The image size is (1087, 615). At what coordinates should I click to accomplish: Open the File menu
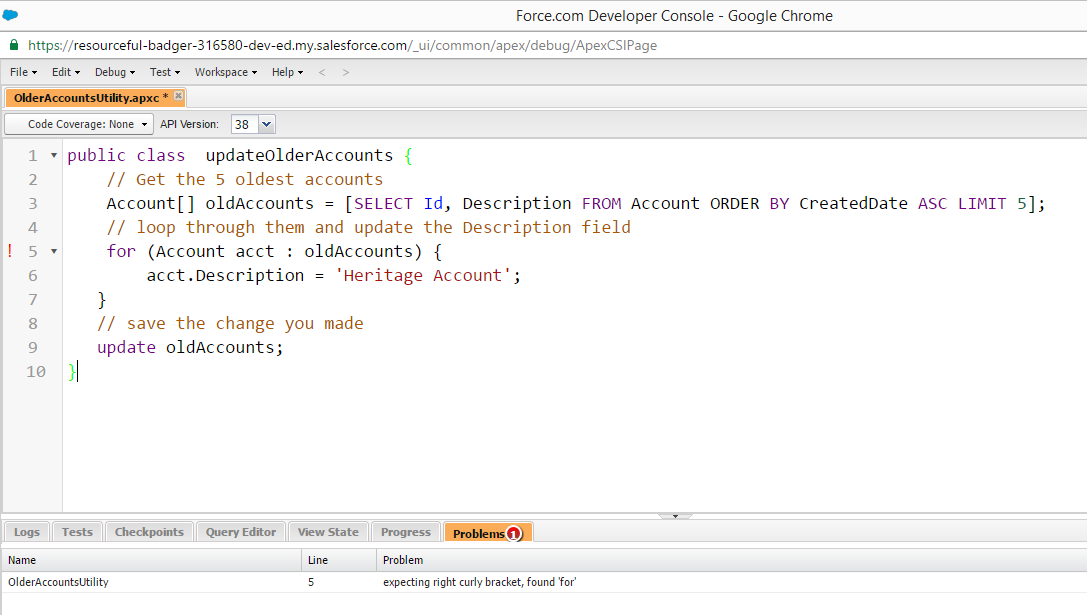tap(23, 72)
